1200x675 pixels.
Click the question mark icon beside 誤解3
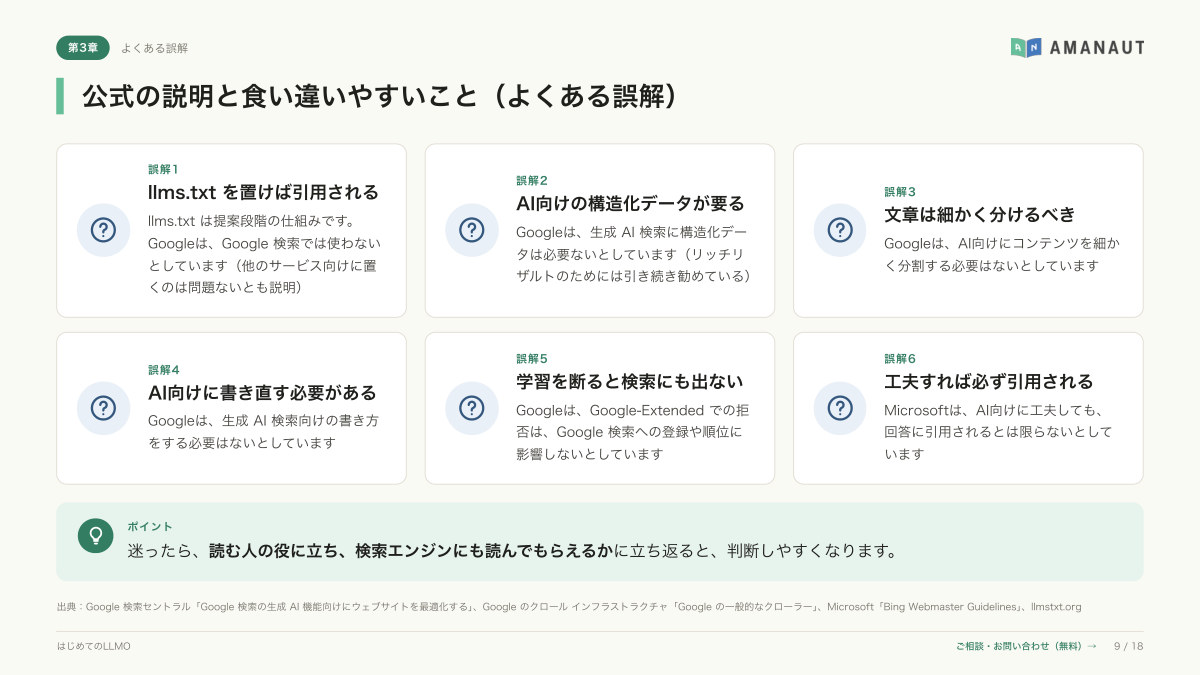point(840,230)
